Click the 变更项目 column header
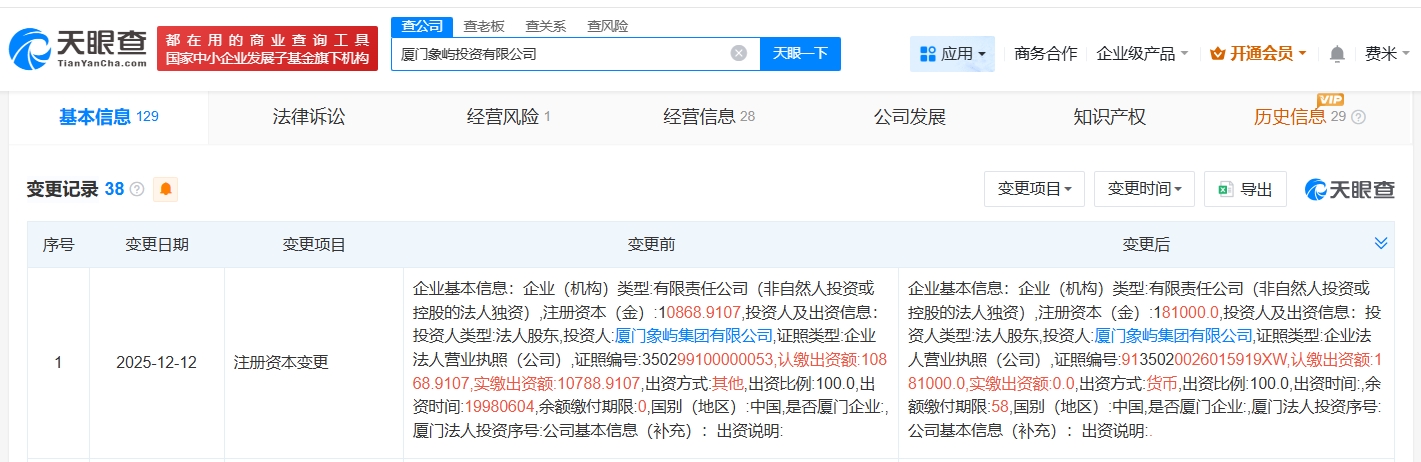Viewport: 1421px width, 462px height. (314, 244)
